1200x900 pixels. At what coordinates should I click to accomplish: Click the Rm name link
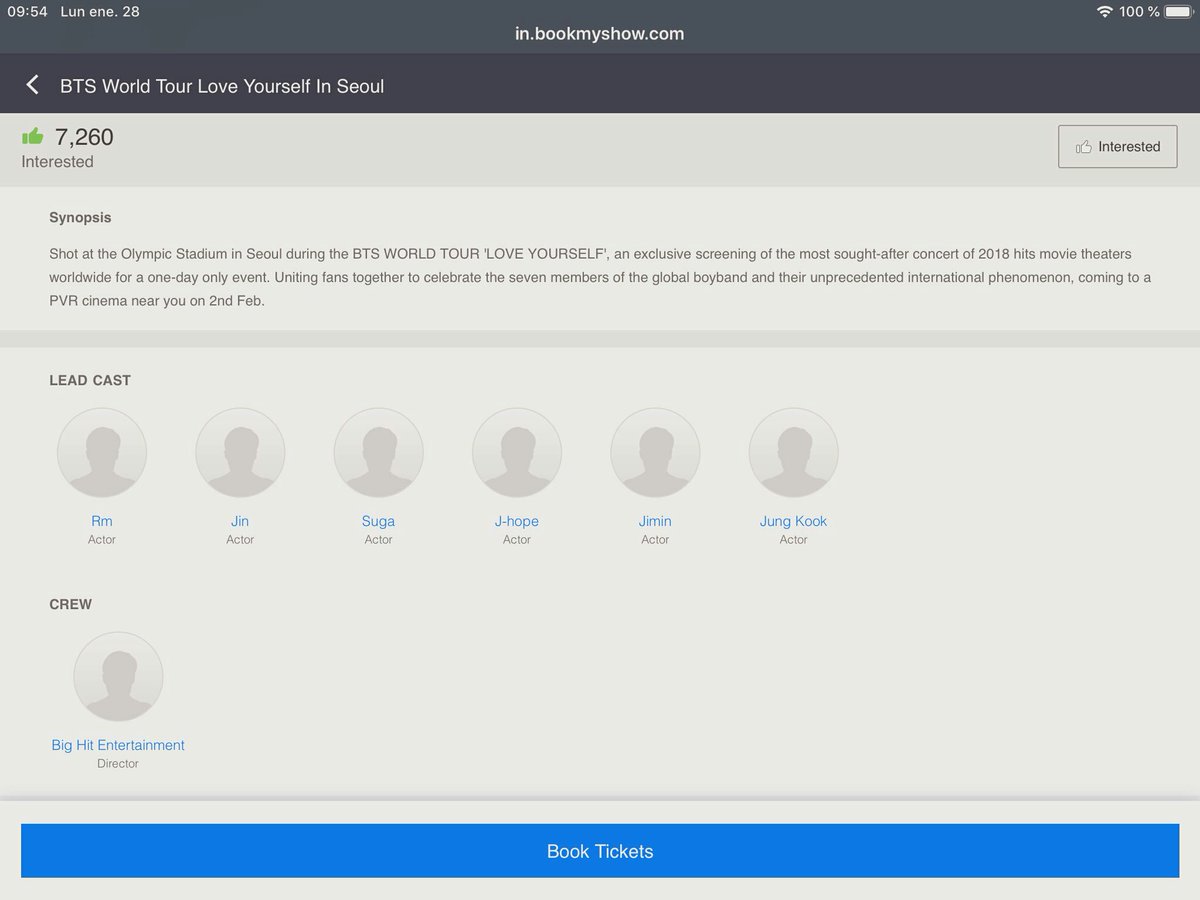pyautogui.click(x=102, y=521)
